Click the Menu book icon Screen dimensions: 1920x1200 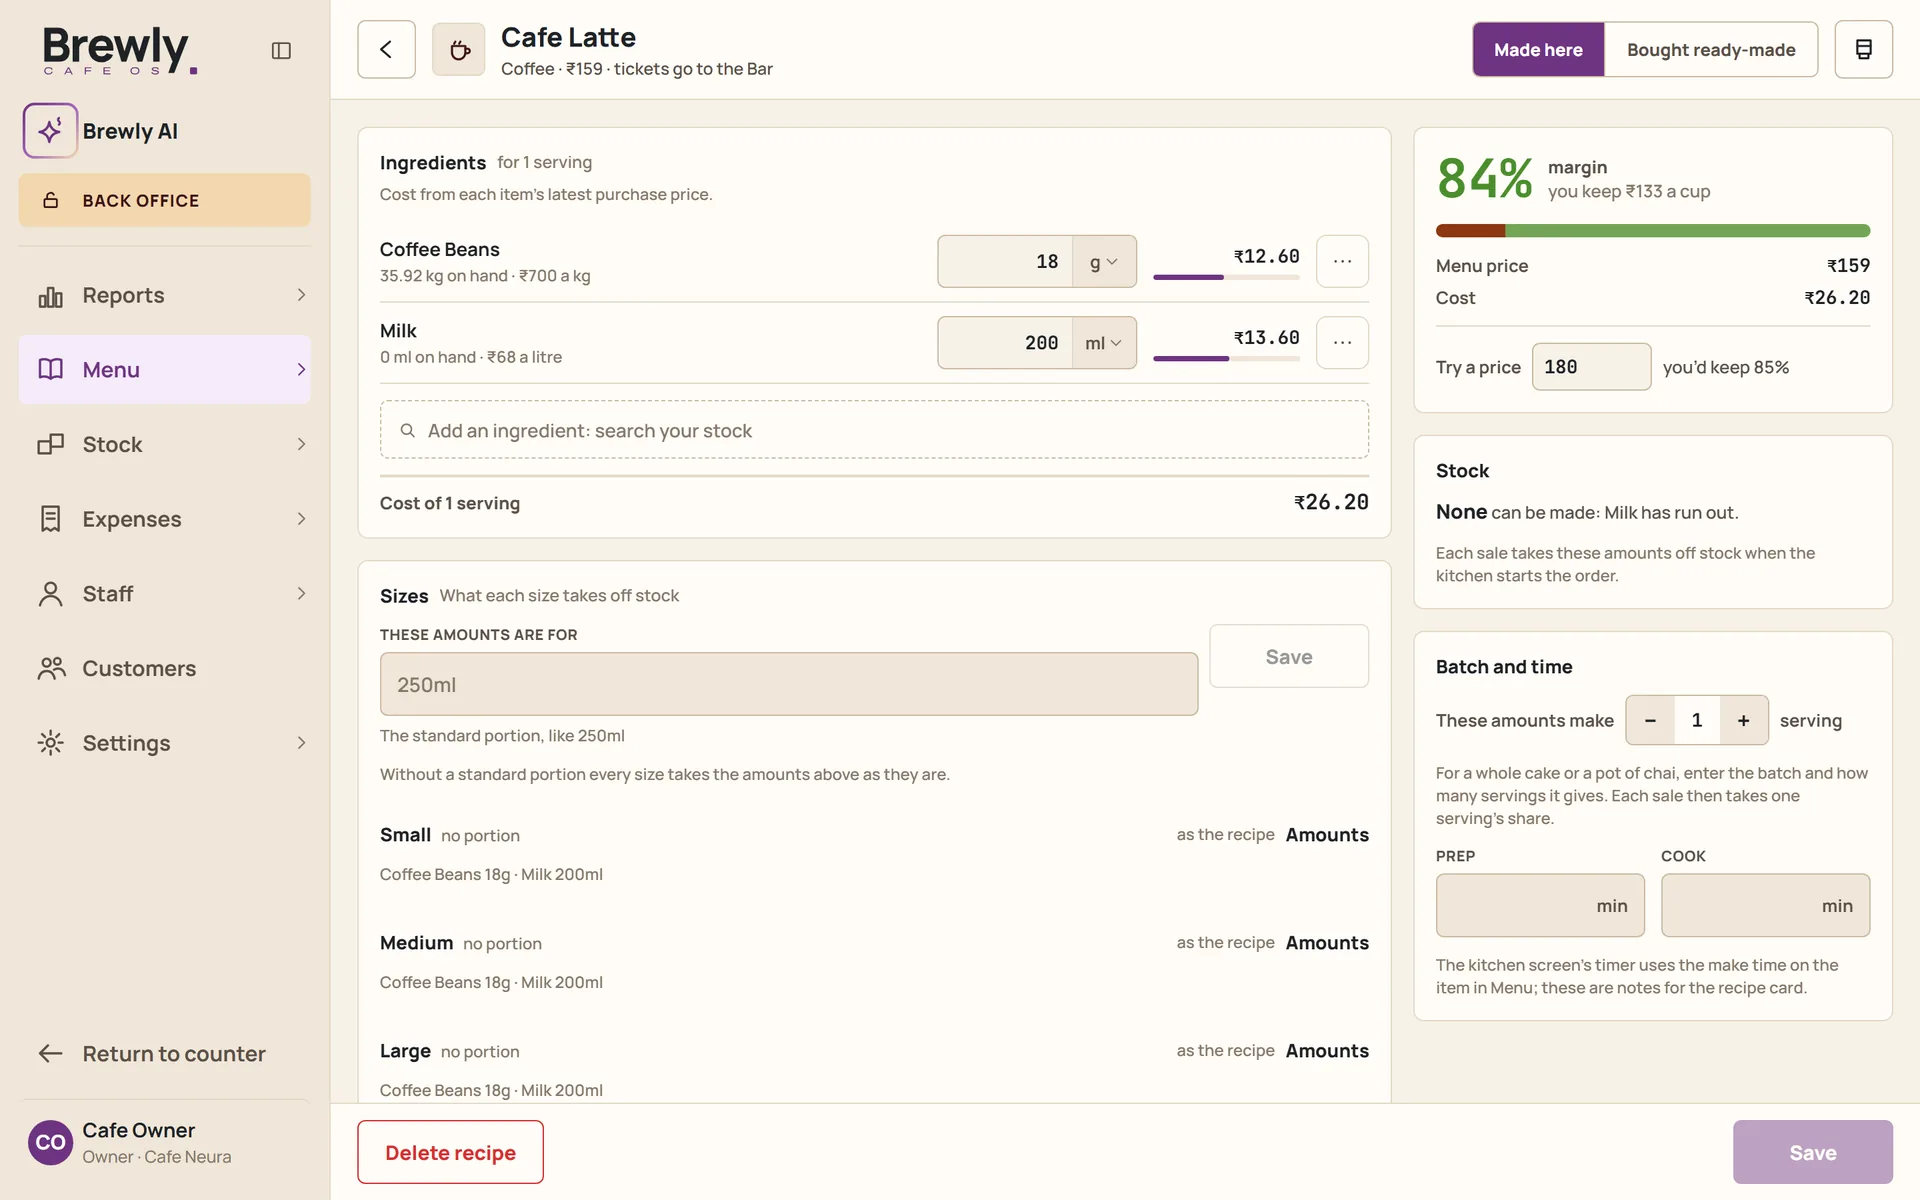[x=50, y=370]
